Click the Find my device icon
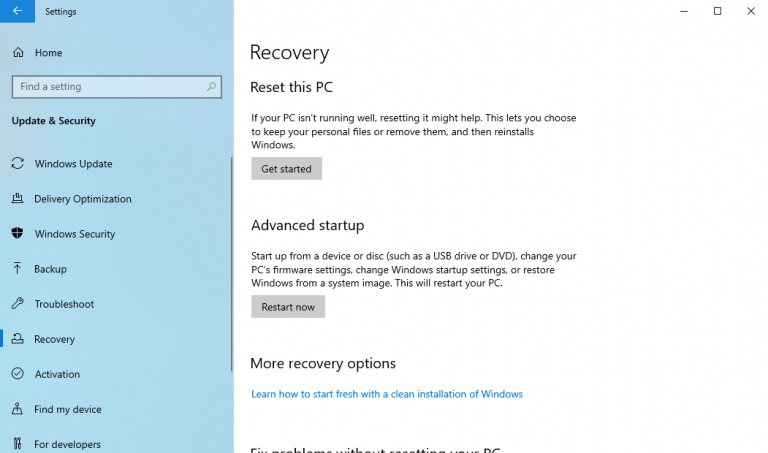 pos(18,409)
